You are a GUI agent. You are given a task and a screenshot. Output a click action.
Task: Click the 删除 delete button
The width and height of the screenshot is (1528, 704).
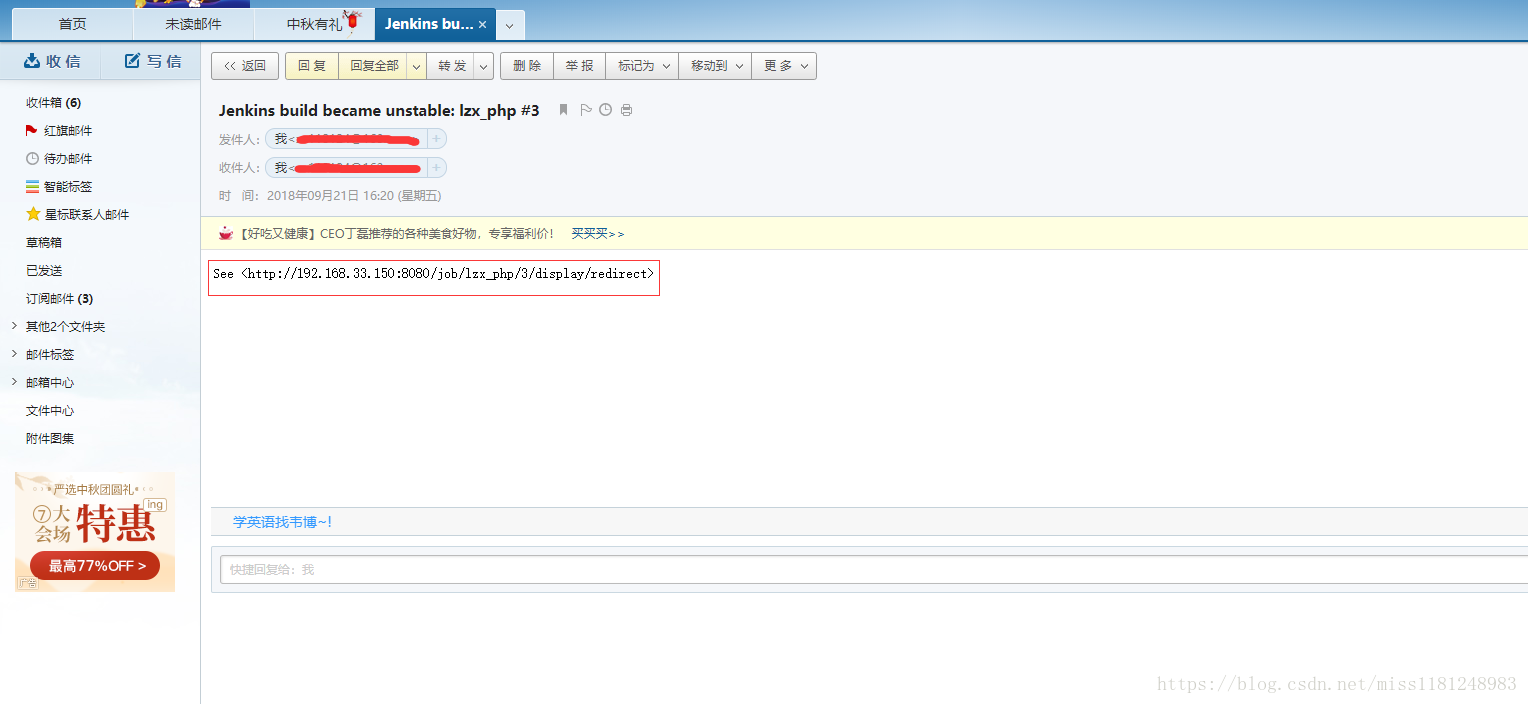(527, 66)
